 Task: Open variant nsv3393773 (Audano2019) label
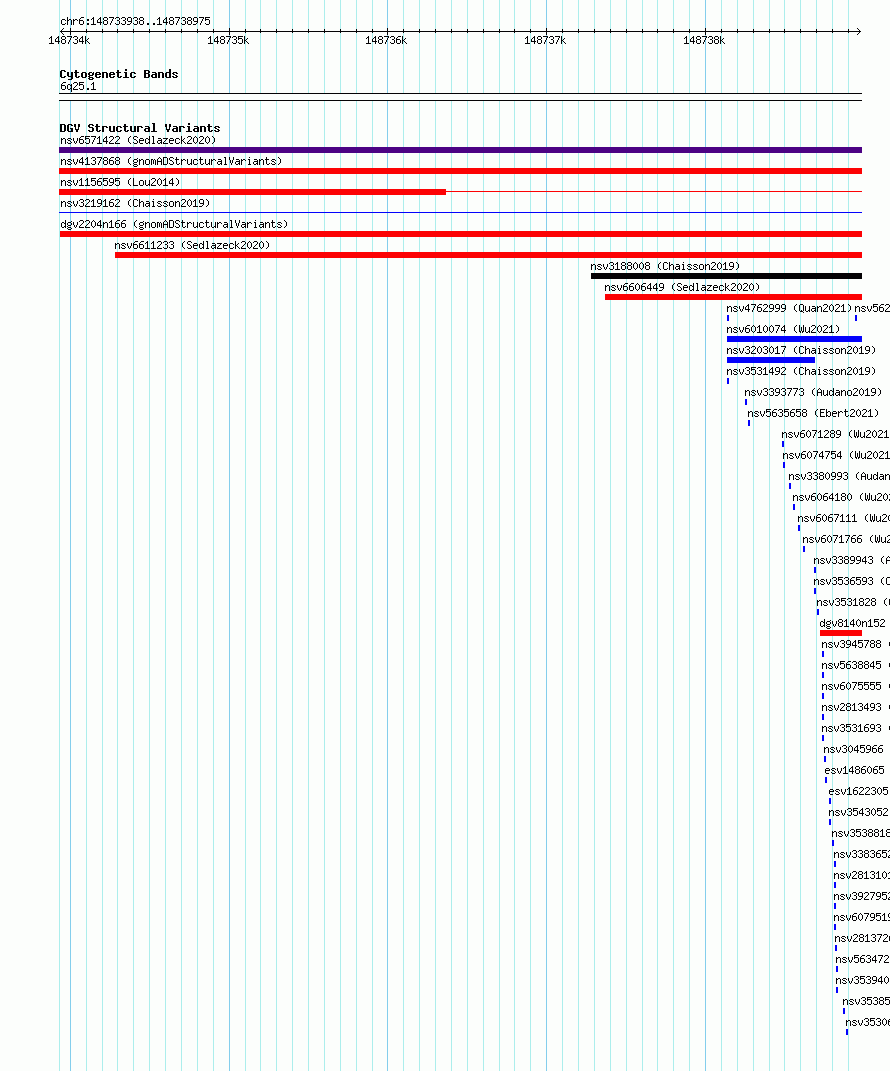point(813,392)
